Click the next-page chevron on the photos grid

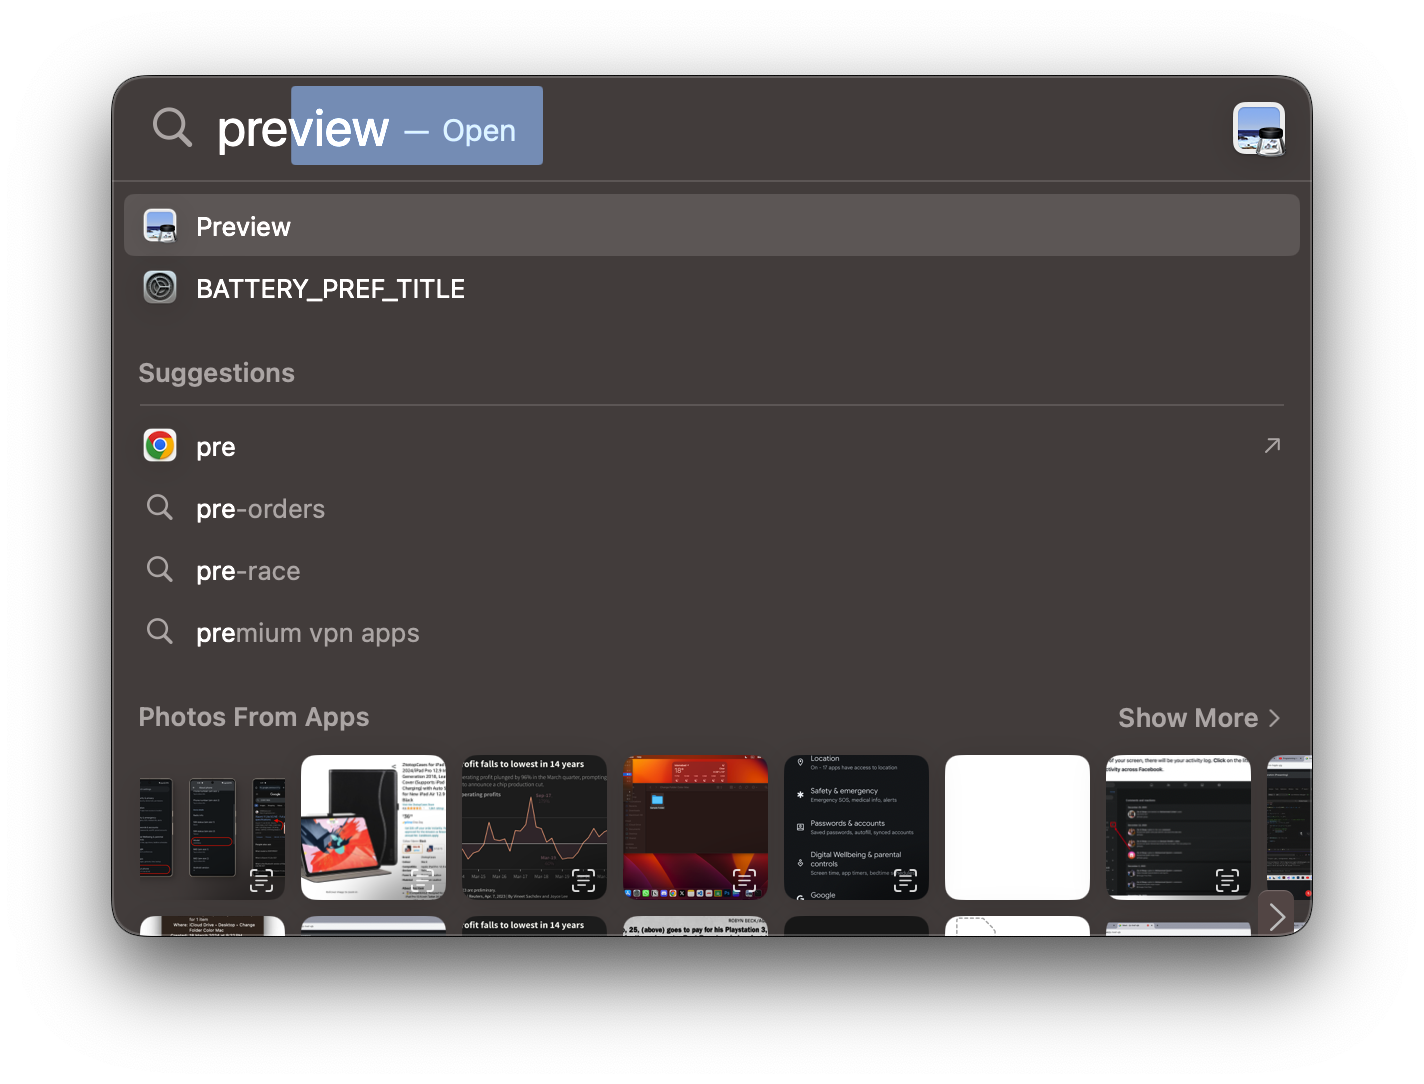click(1276, 916)
